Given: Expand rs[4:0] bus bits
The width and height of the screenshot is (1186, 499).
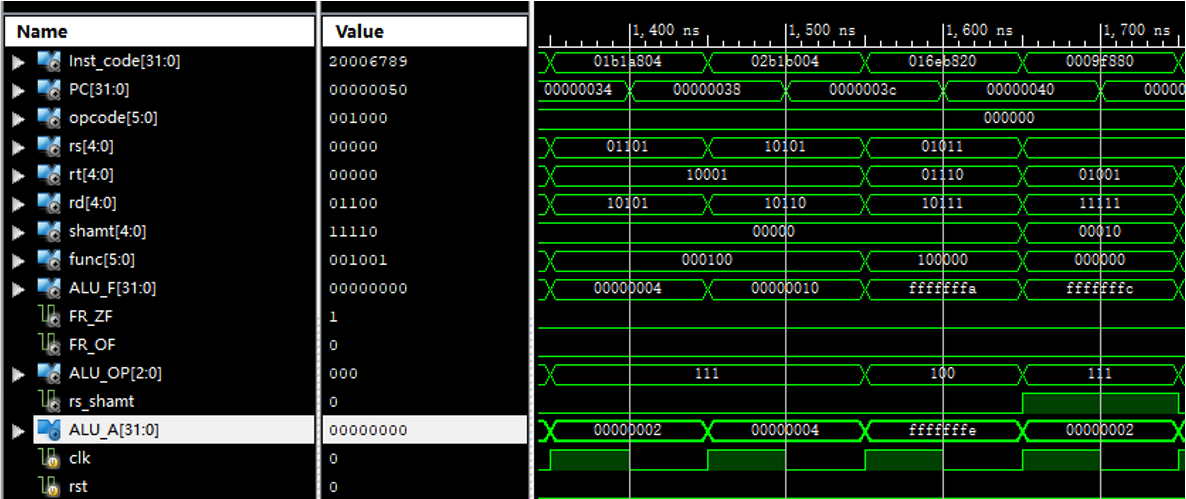Looking at the screenshot, I should pos(17,147).
